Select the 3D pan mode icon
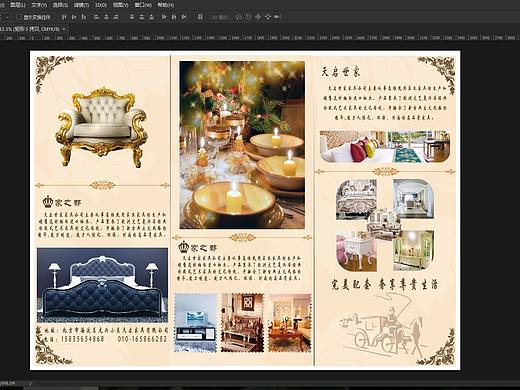 click(x=258, y=17)
